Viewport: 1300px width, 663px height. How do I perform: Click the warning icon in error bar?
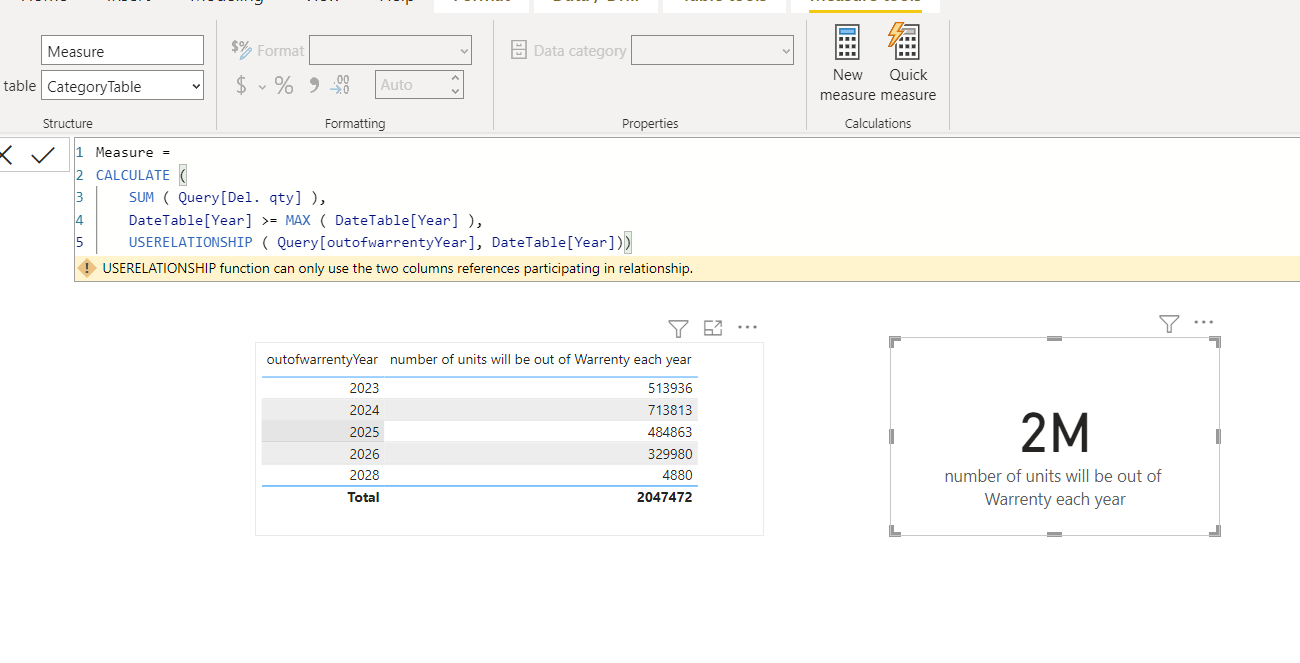tap(88, 268)
